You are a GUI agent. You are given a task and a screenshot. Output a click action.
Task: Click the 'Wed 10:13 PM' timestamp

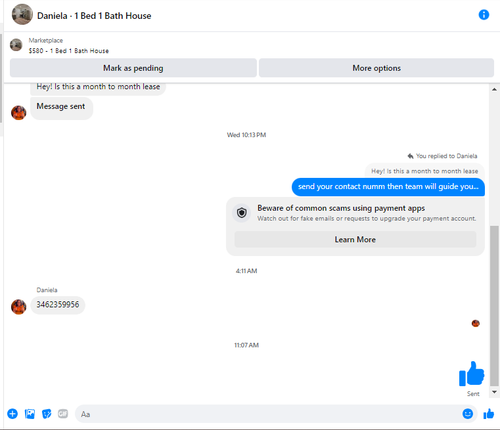[246, 135]
